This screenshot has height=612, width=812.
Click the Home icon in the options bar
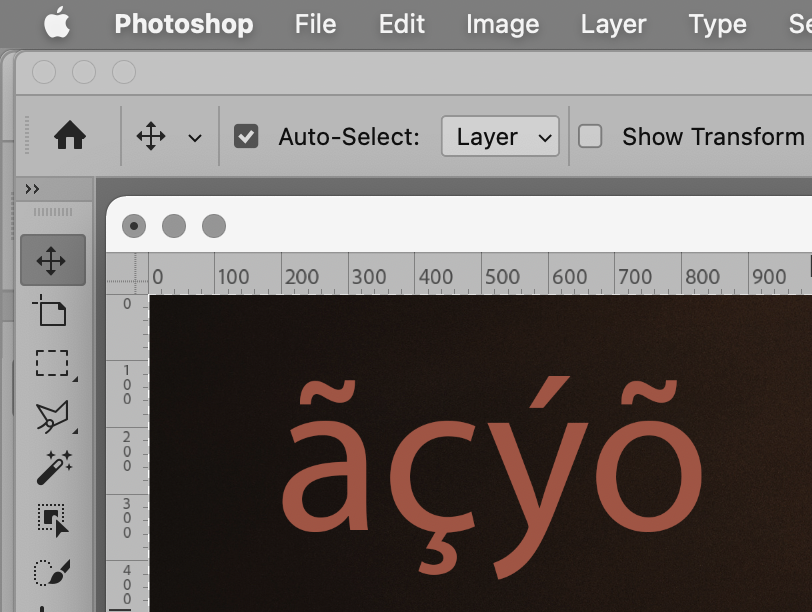(70, 136)
